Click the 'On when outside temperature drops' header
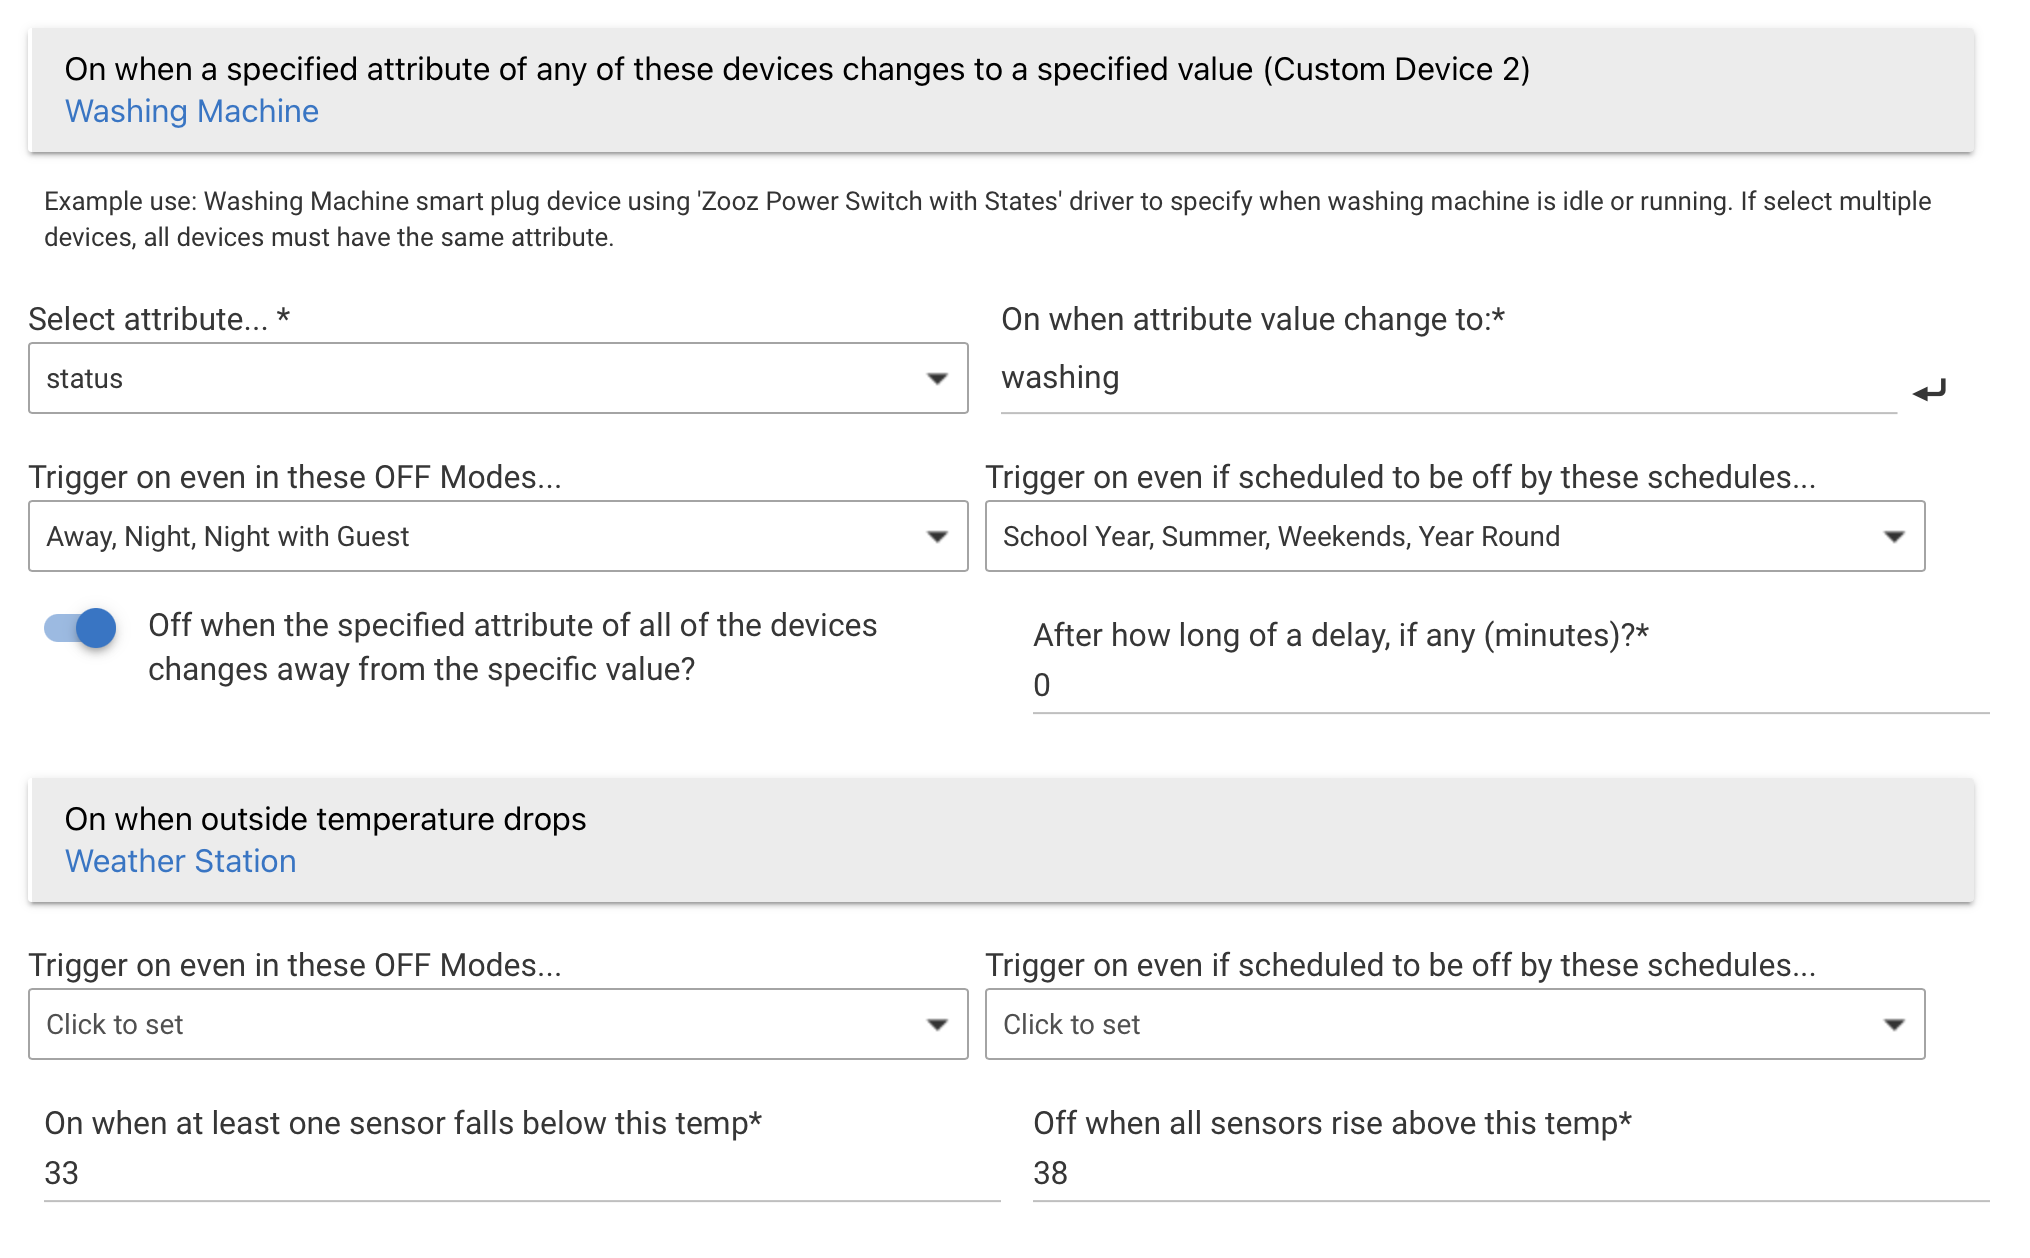 [x=326, y=819]
